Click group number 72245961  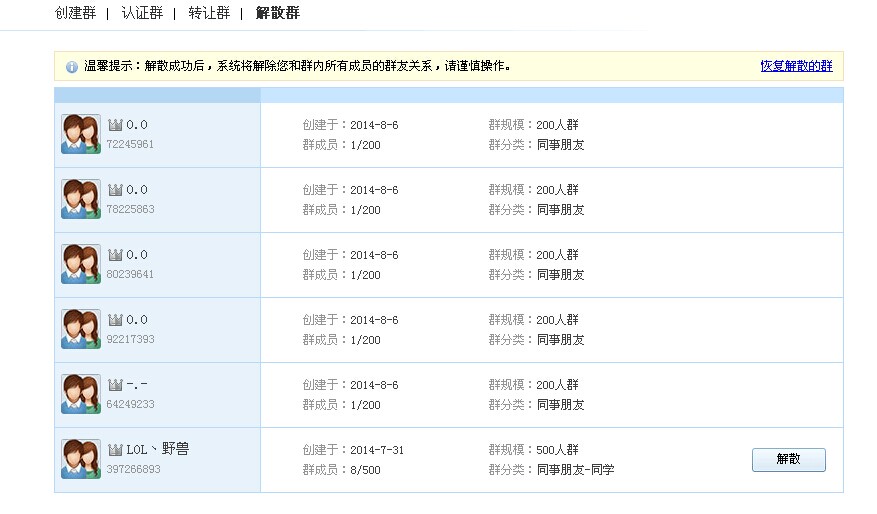coord(130,144)
